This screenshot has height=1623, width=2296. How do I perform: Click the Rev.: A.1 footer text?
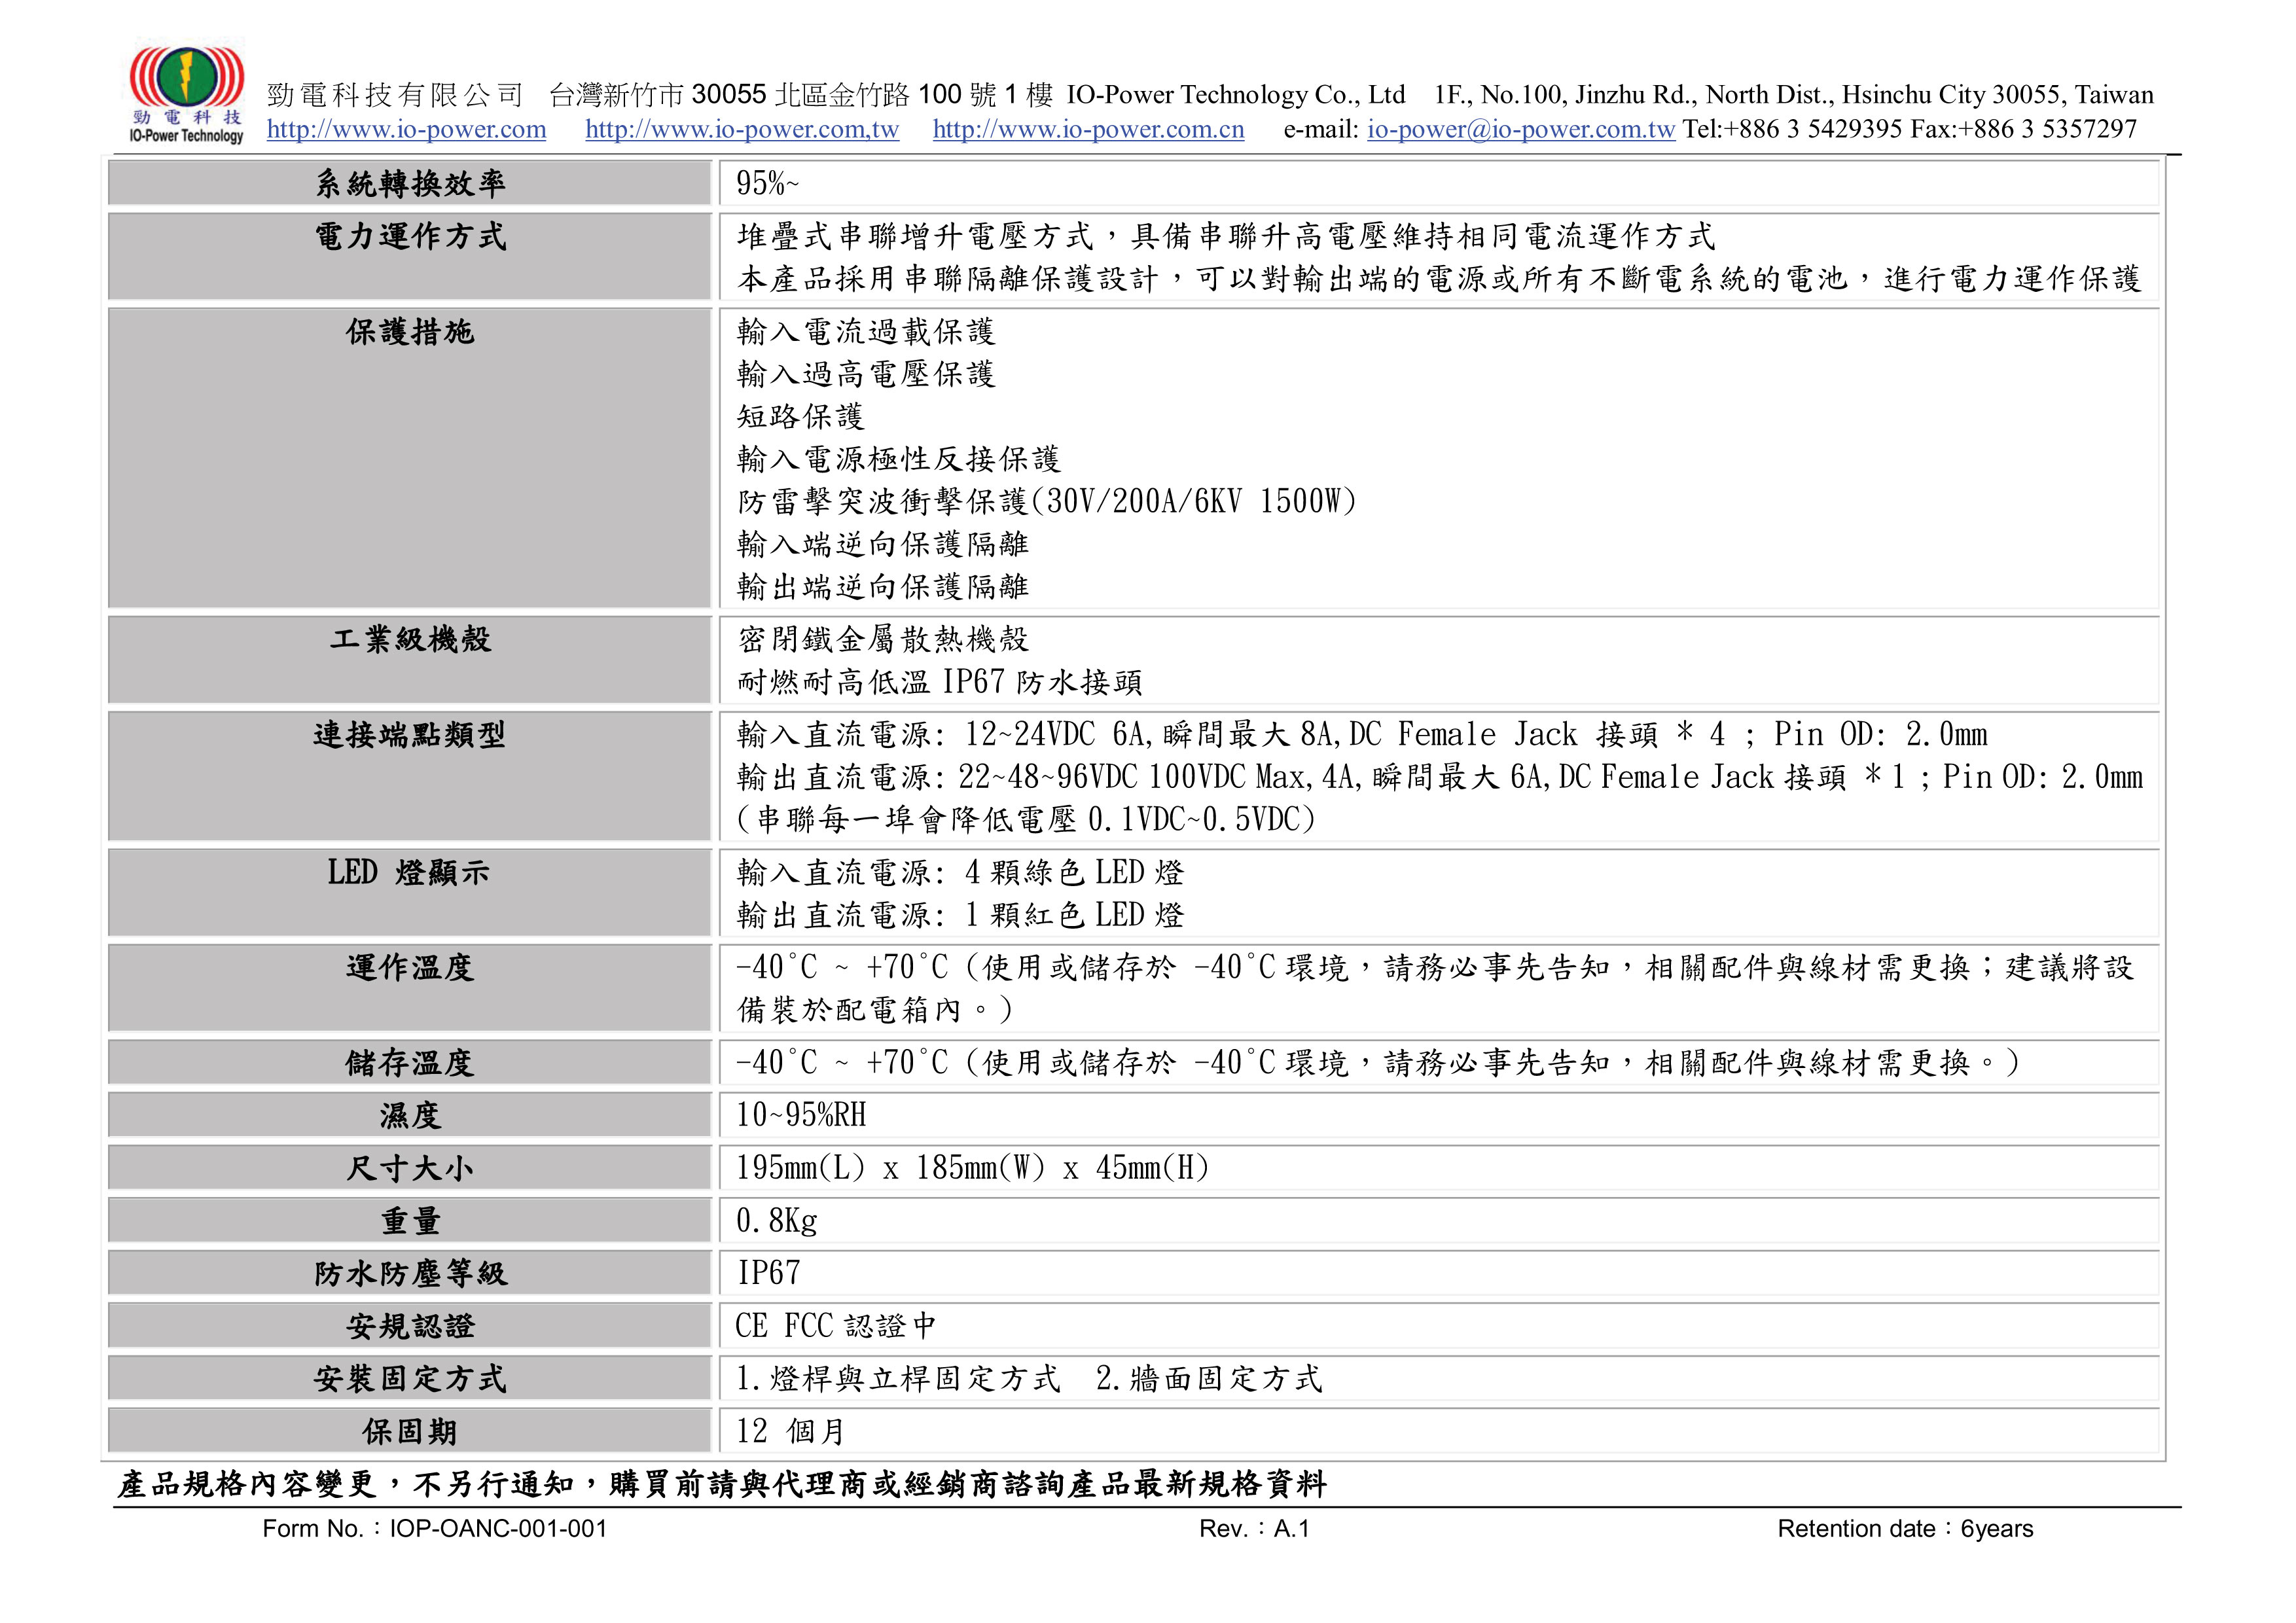(x=1254, y=1529)
